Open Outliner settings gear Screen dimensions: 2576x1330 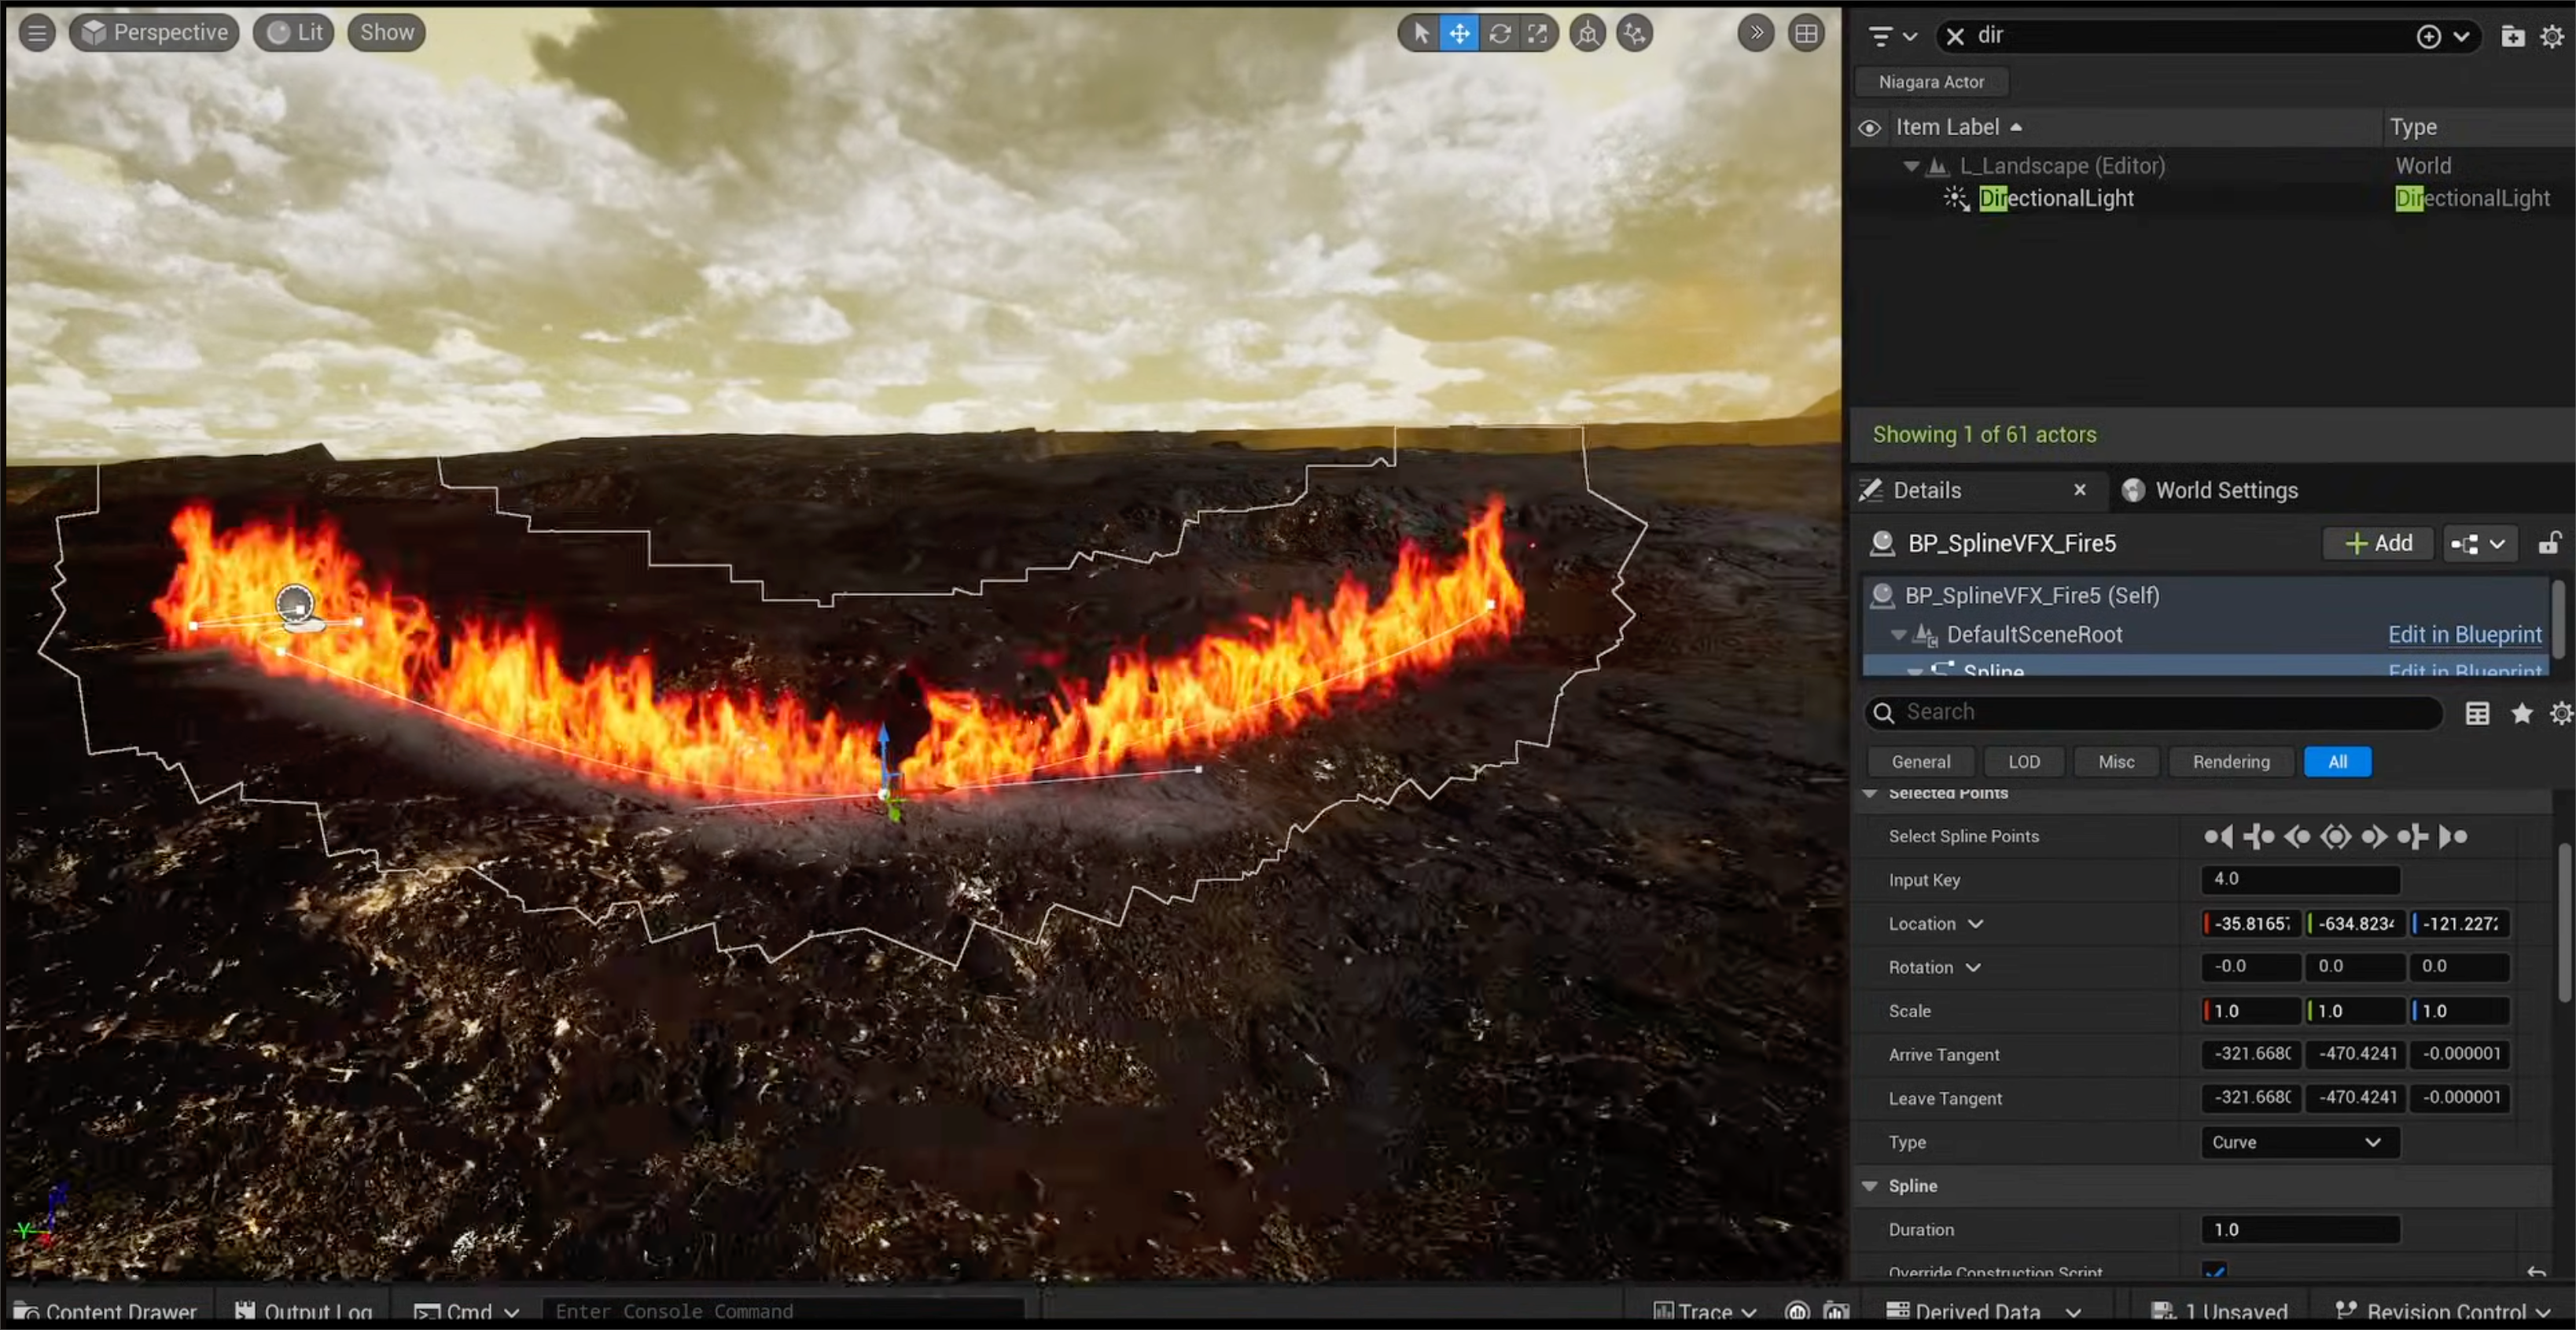click(2552, 36)
